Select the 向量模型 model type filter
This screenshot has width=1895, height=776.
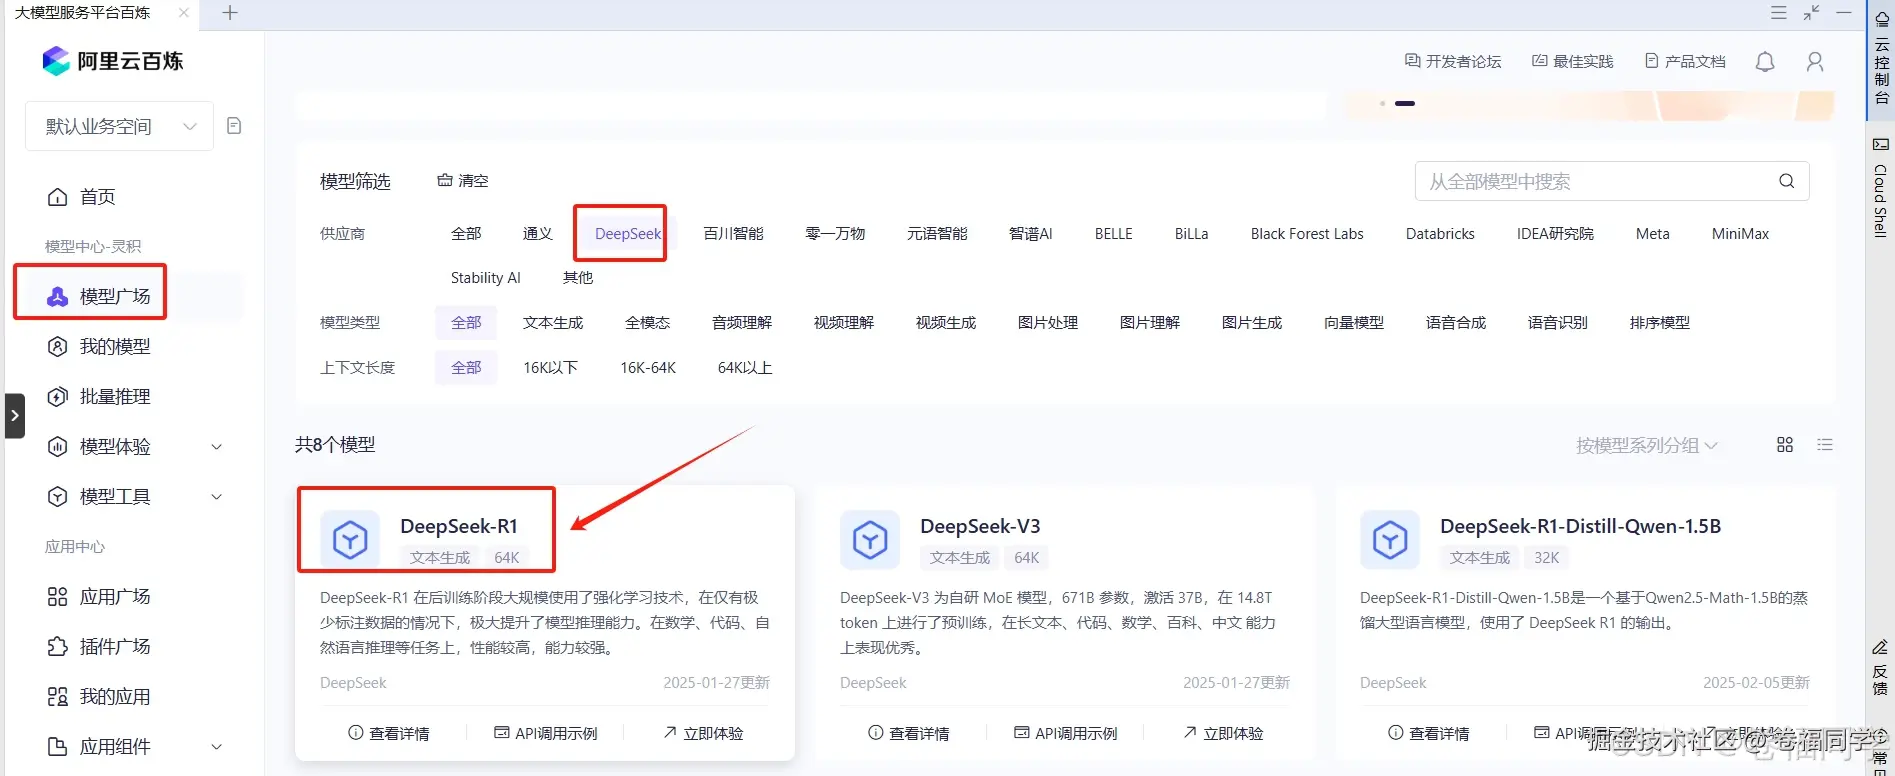click(x=1354, y=323)
